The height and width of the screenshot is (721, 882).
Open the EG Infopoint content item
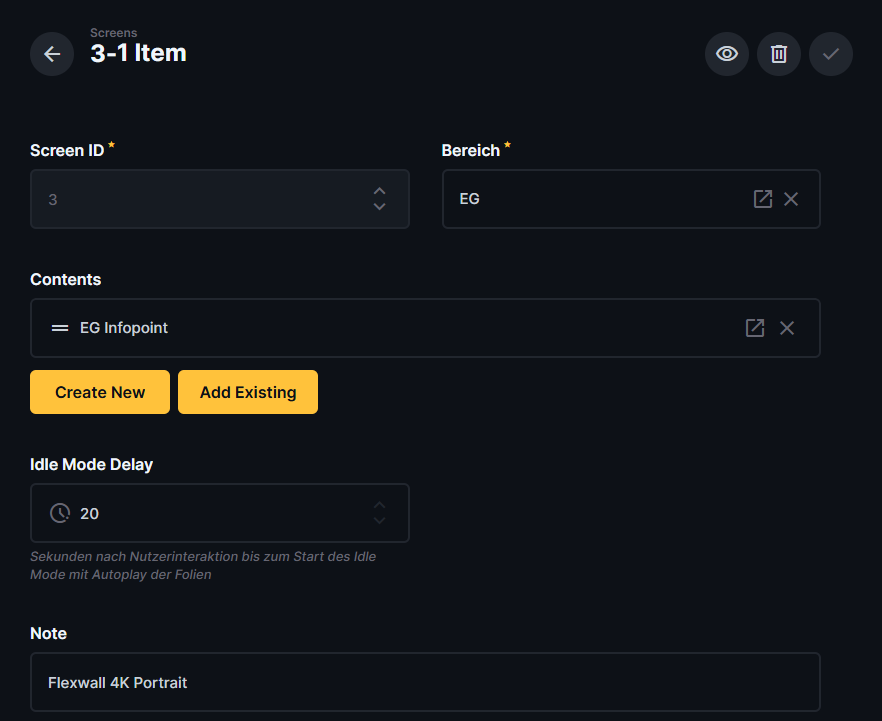755,328
